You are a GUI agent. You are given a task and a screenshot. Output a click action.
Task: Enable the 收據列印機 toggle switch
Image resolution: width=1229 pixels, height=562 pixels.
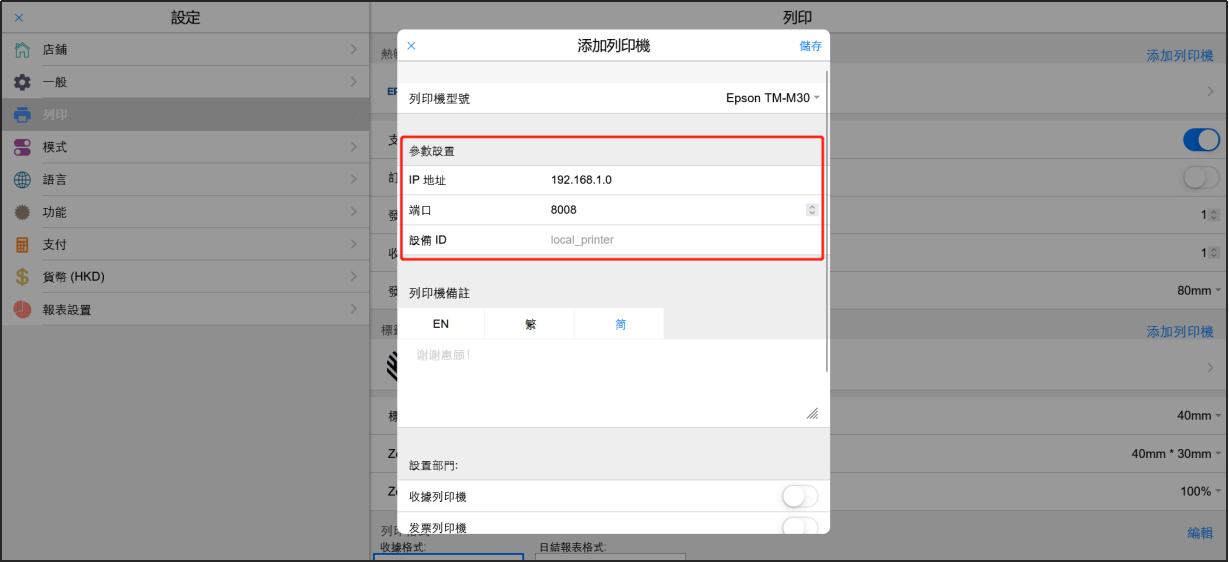click(x=799, y=496)
